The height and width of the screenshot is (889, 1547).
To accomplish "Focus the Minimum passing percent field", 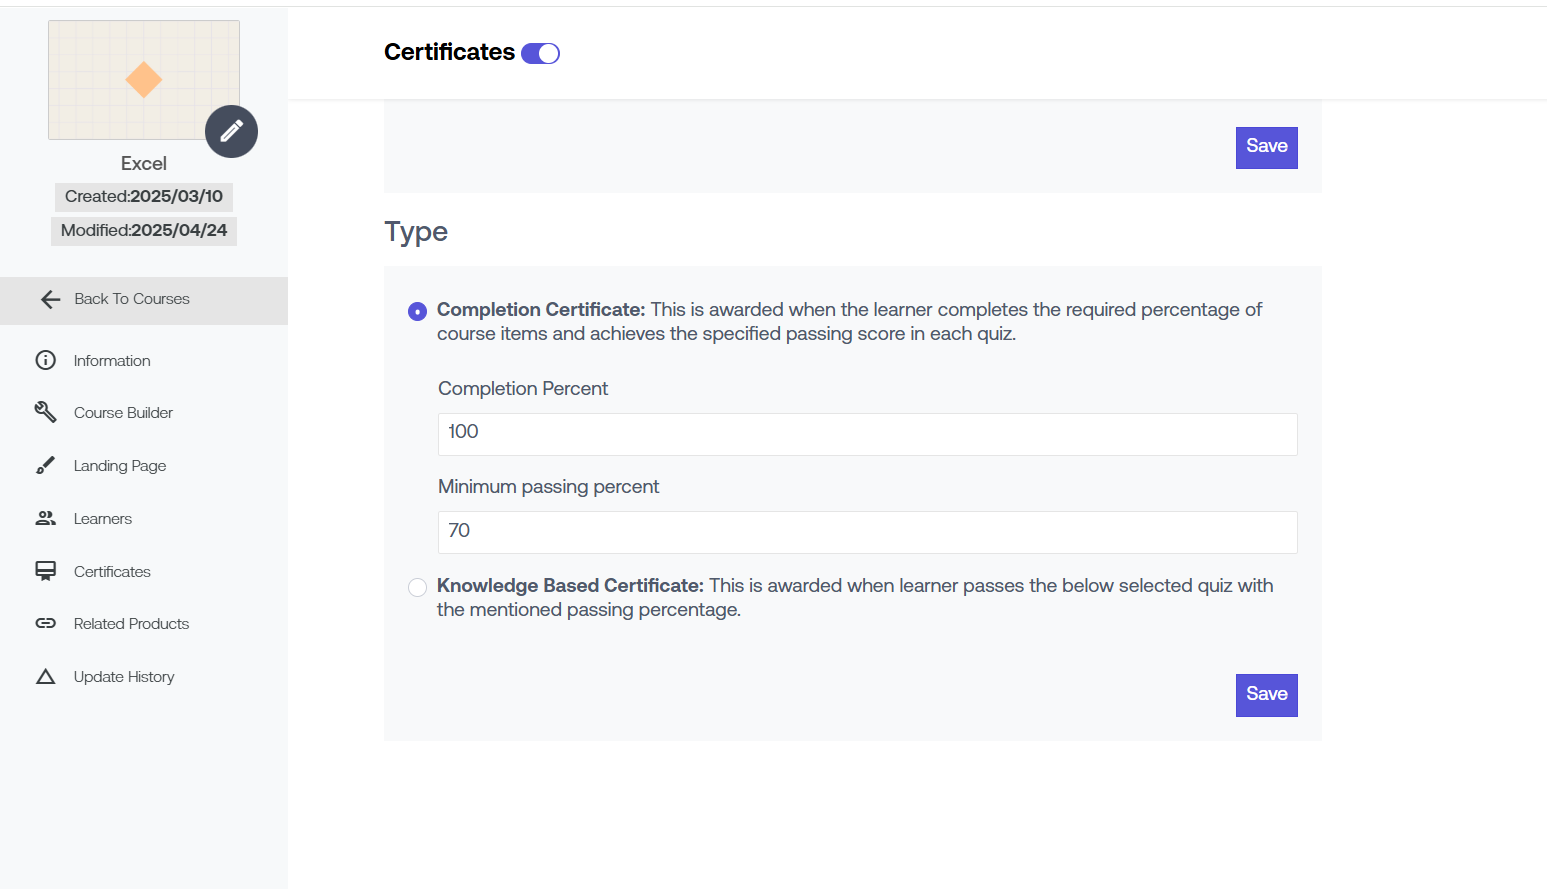I will 867,532.
